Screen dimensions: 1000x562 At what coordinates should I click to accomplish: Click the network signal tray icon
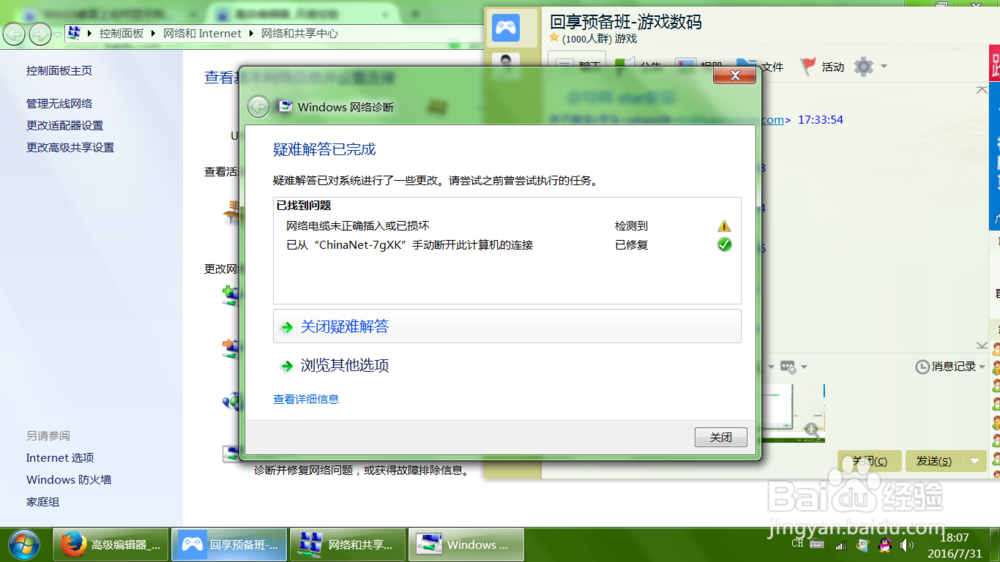841,545
